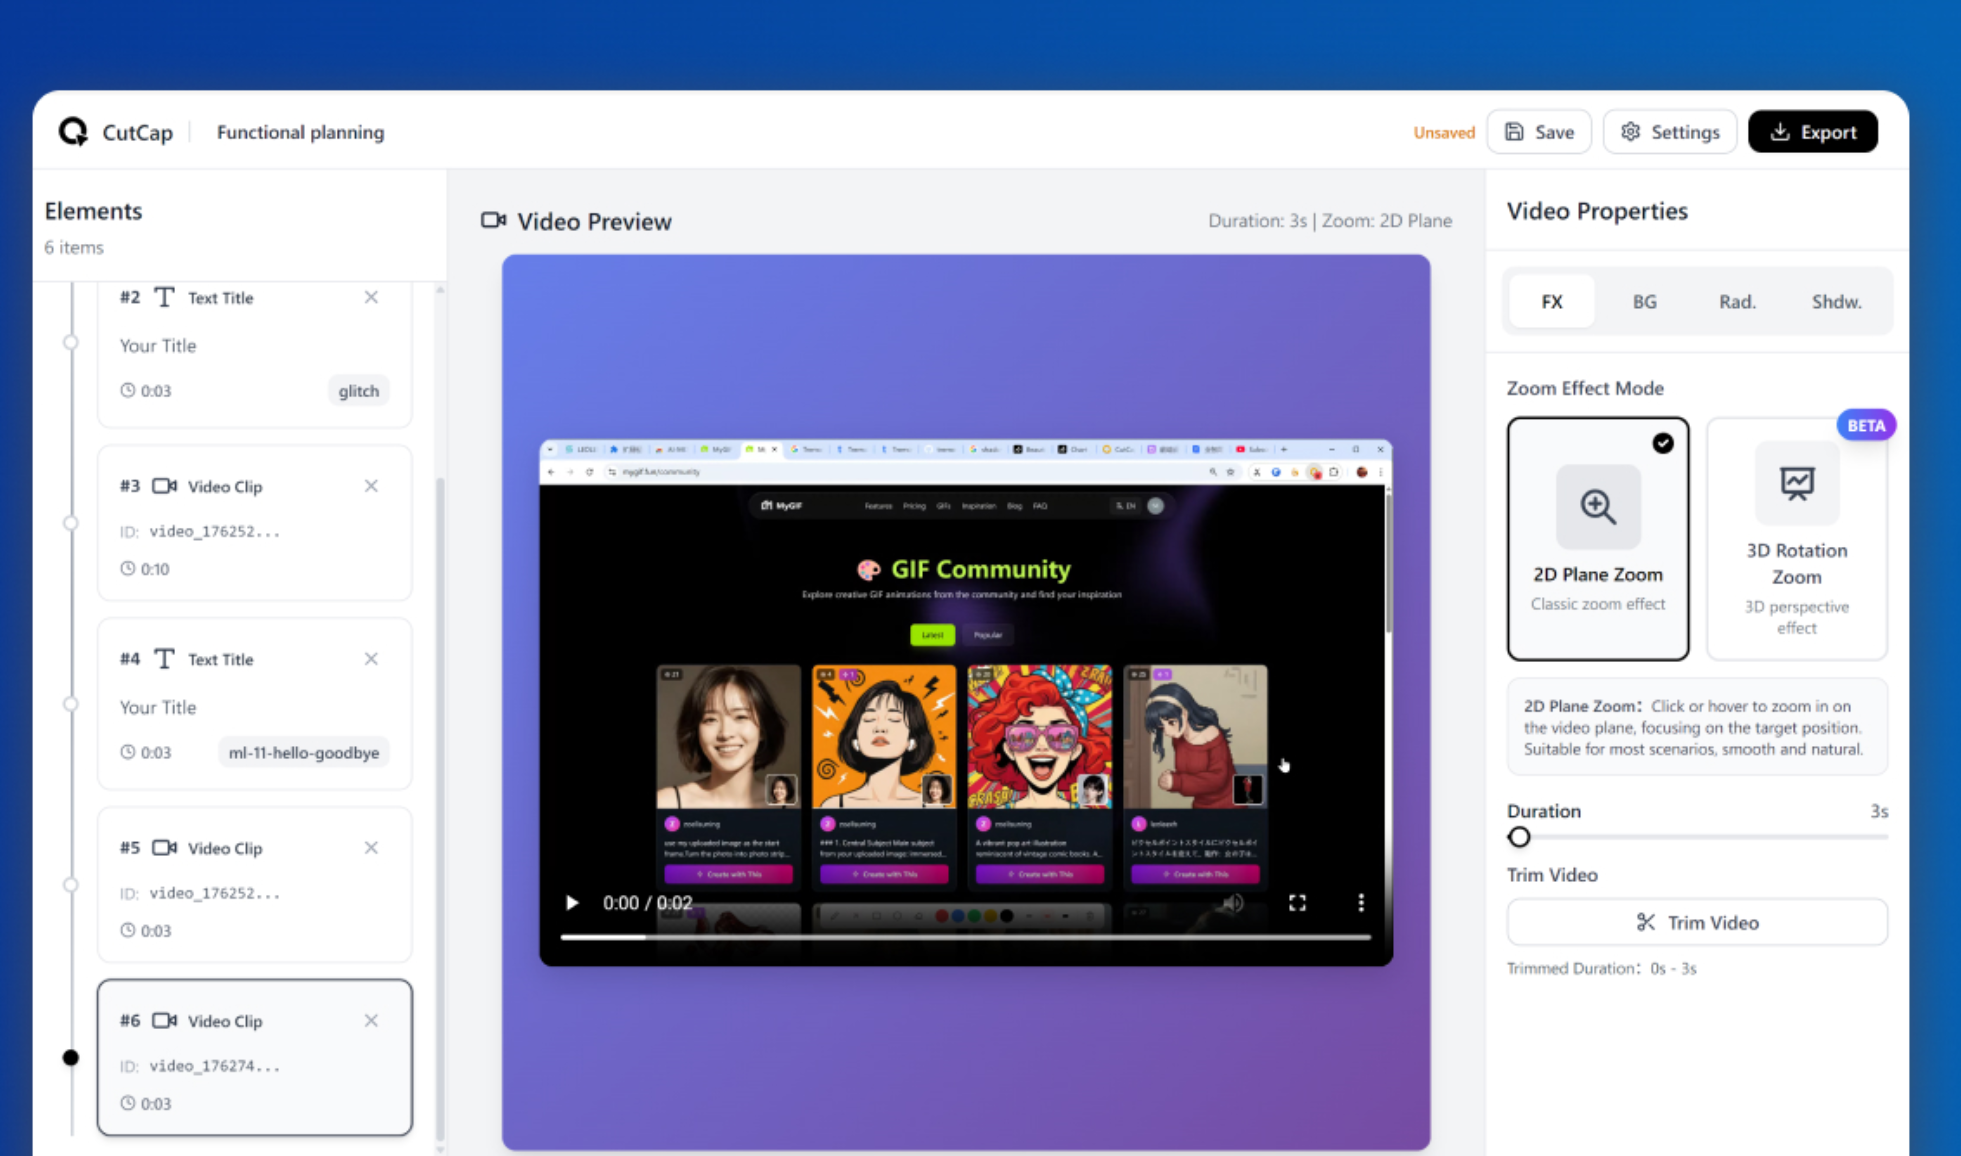This screenshot has width=1961, height=1156.
Task: Switch to the BG tab in Video Properties
Action: click(1644, 301)
